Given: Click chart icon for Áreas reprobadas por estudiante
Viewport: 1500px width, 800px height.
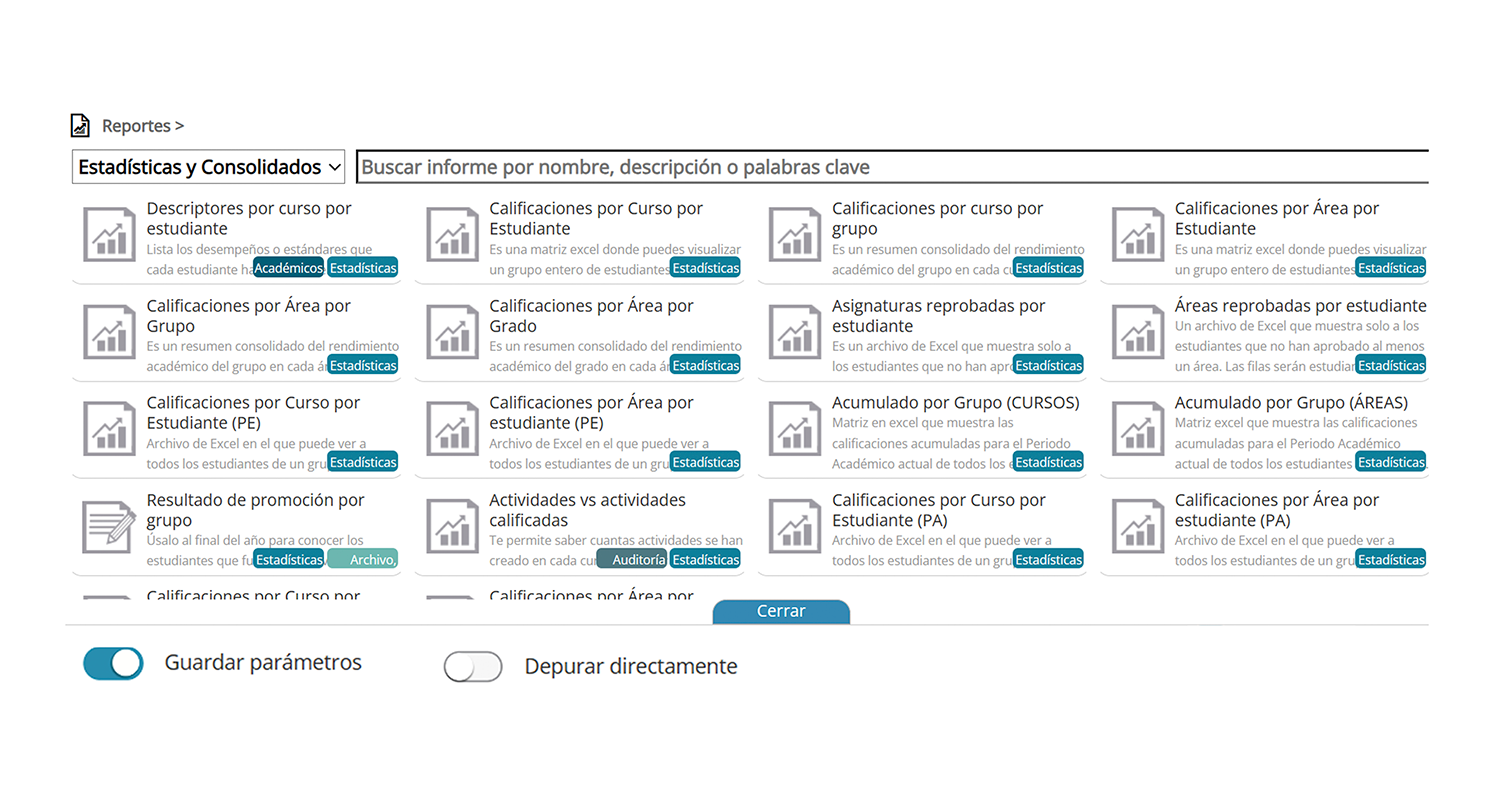Looking at the screenshot, I should coord(1138,332).
